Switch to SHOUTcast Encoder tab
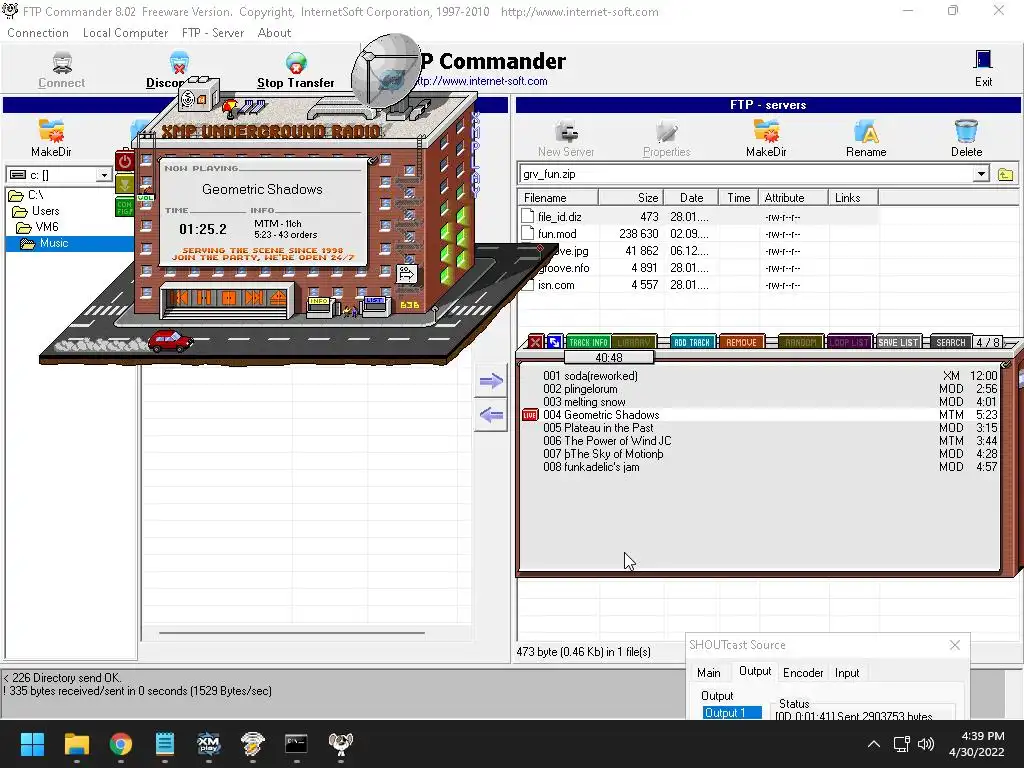Viewport: 1024px width, 768px height. click(x=803, y=673)
